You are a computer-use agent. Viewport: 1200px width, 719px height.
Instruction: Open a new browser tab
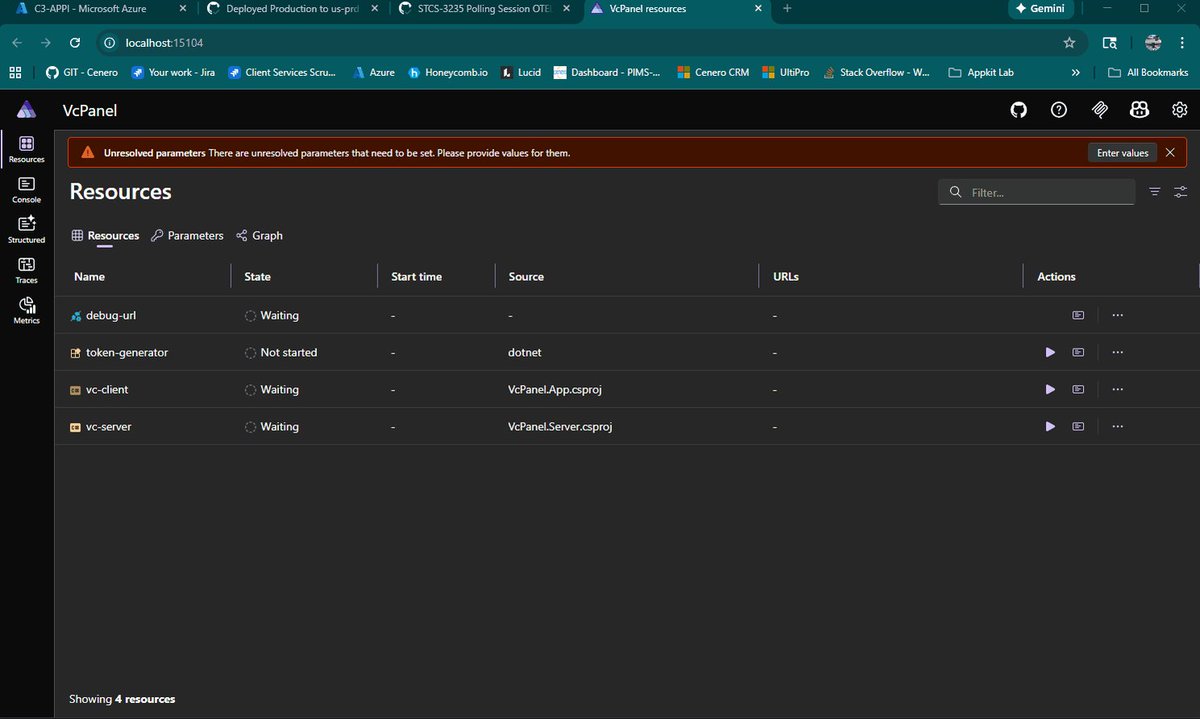coord(787,9)
